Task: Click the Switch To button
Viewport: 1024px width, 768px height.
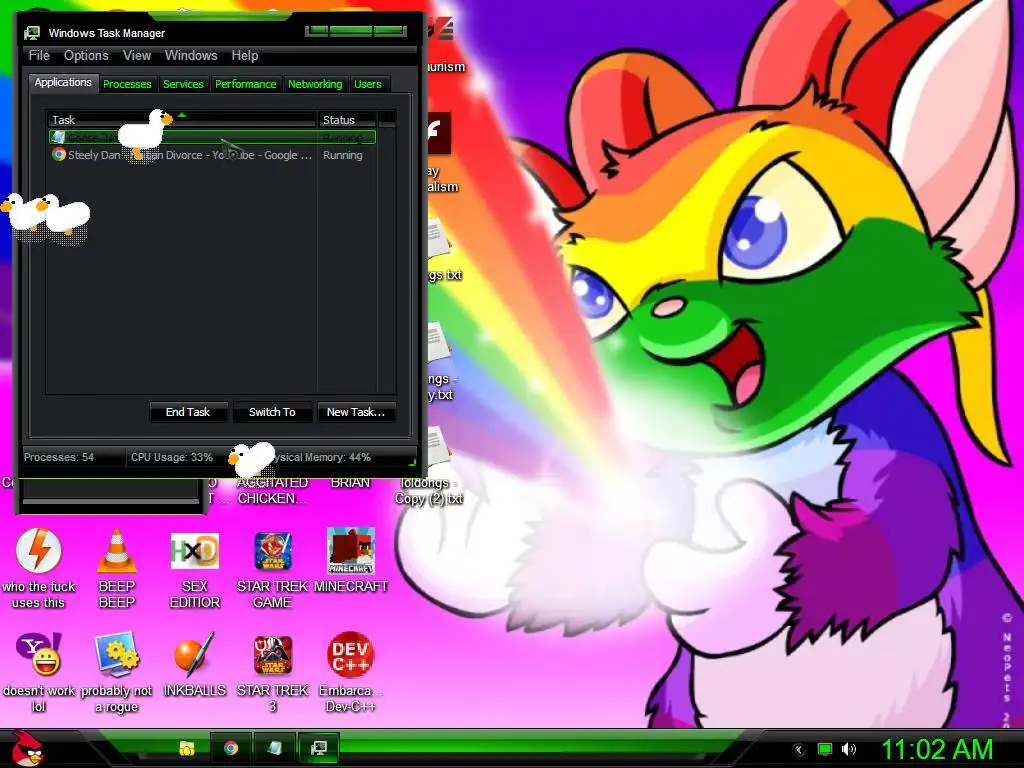Action: click(272, 412)
